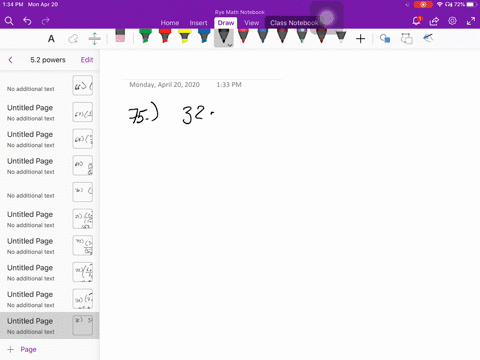Choose the light gray pencil tip
Screen dimensions: 480x360
pos(341,37)
